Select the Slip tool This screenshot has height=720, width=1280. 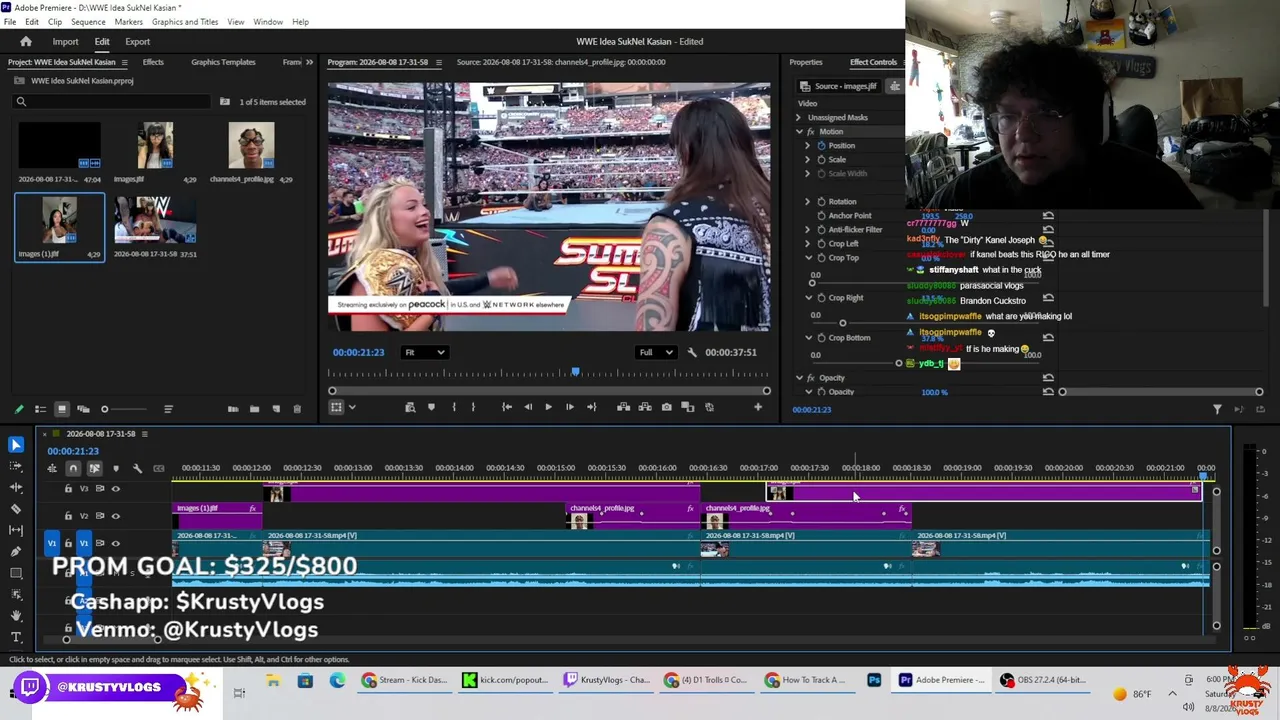click(x=16, y=530)
